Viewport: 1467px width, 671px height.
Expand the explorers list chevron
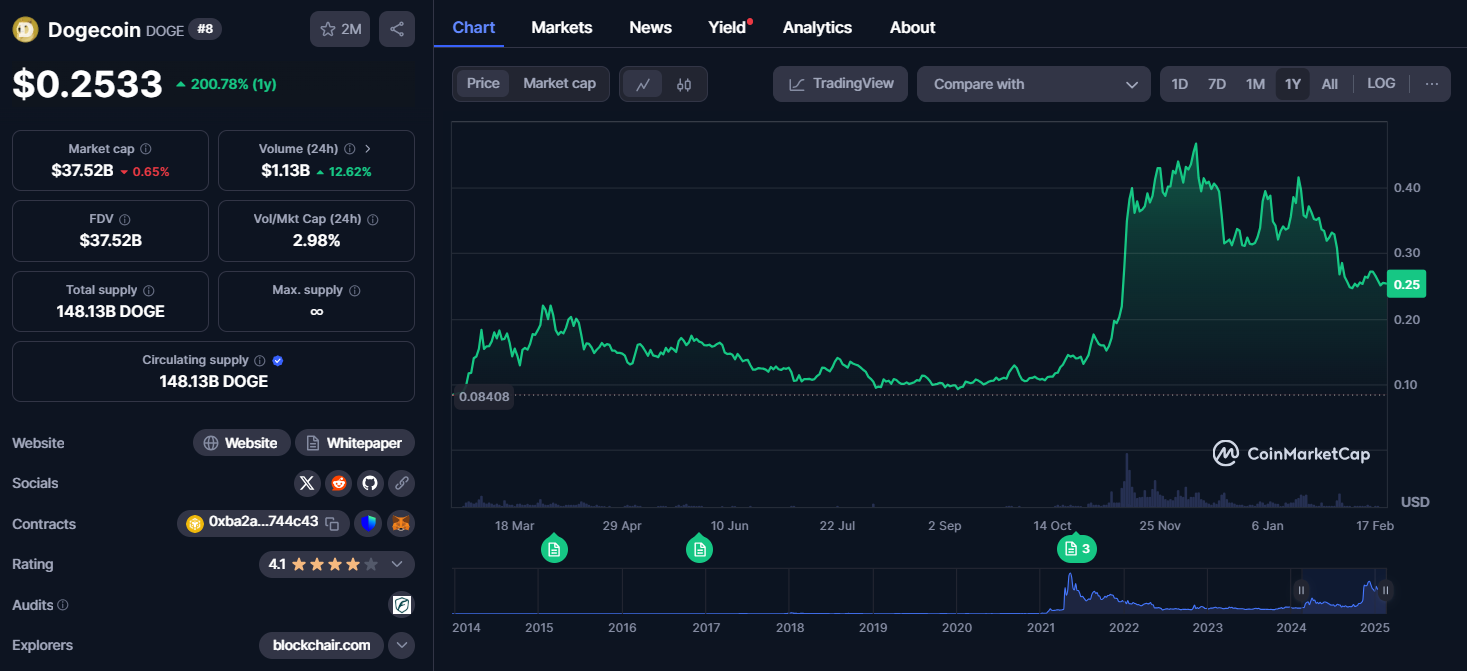tap(402, 645)
